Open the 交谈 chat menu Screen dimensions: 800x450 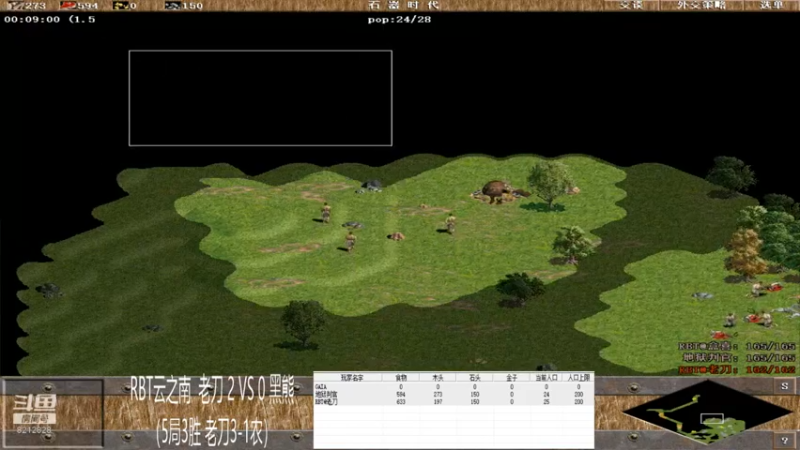pos(631,5)
